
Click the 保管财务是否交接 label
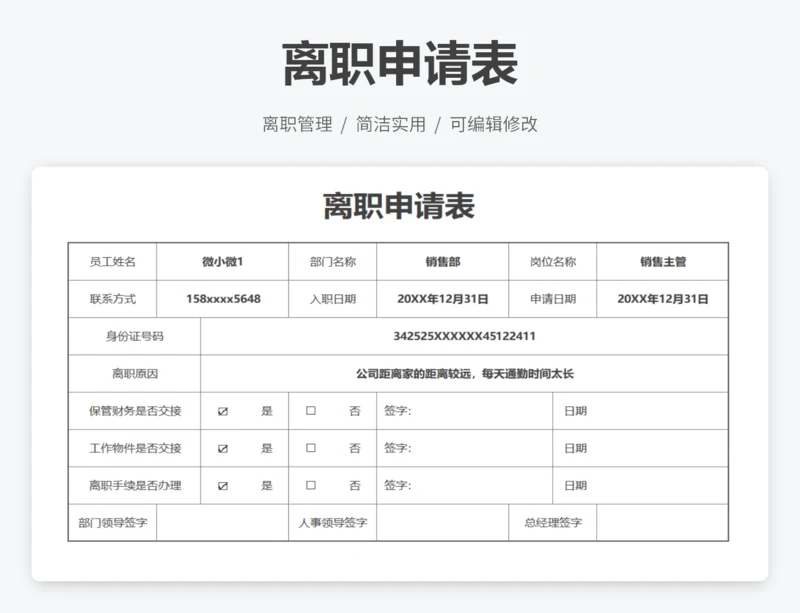135,411
